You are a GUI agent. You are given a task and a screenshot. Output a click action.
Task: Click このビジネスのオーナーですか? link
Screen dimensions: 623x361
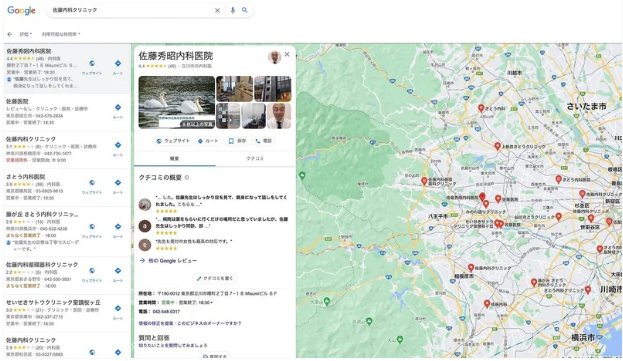tap(209, 323)
